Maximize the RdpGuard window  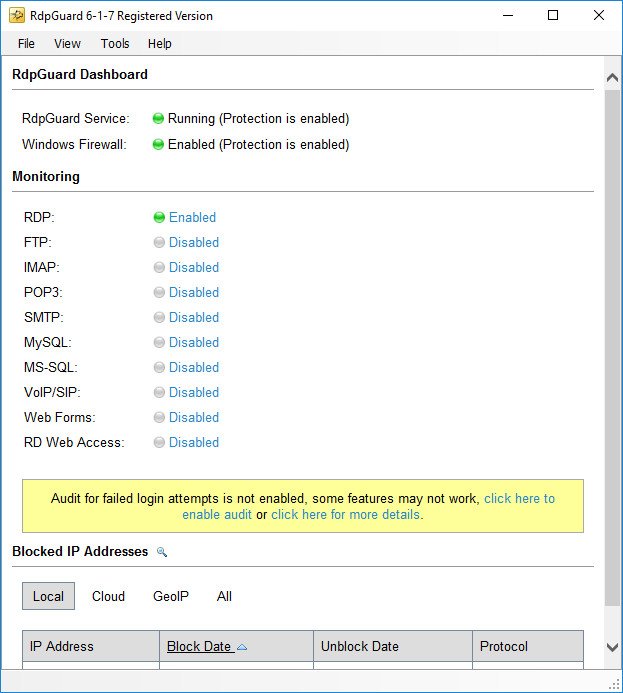(553, 15)
